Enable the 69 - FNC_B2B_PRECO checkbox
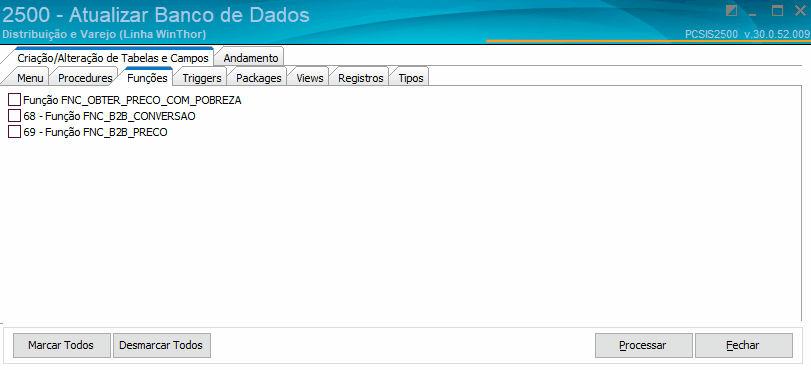Viewport: 811px width, 370px height. (x=15, y=132)
